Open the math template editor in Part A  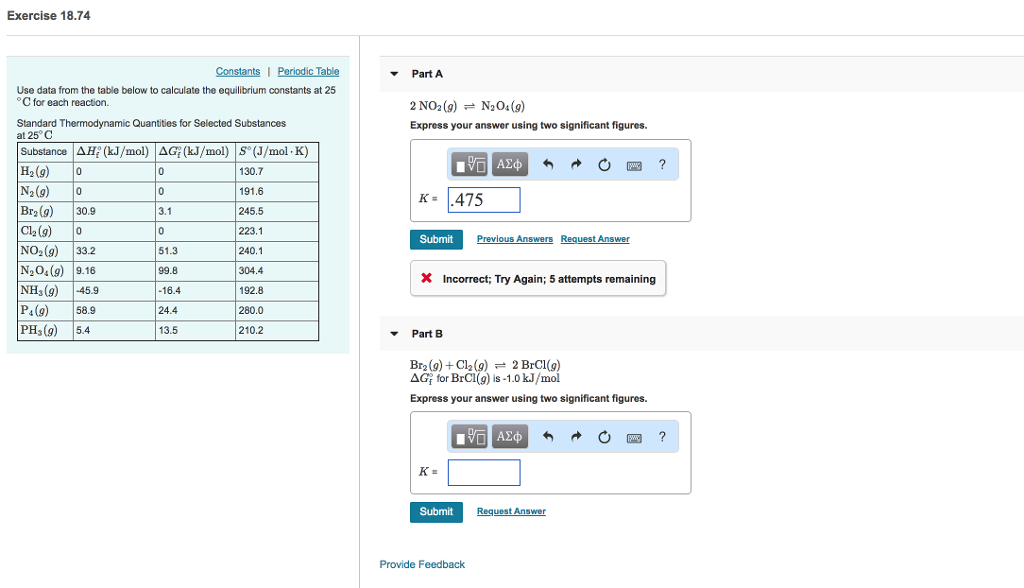470,164
